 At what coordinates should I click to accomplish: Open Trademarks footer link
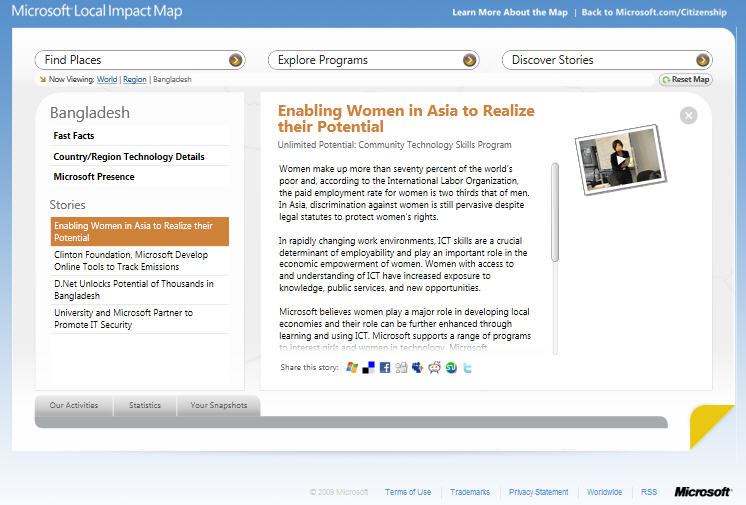tap(470, 492)
